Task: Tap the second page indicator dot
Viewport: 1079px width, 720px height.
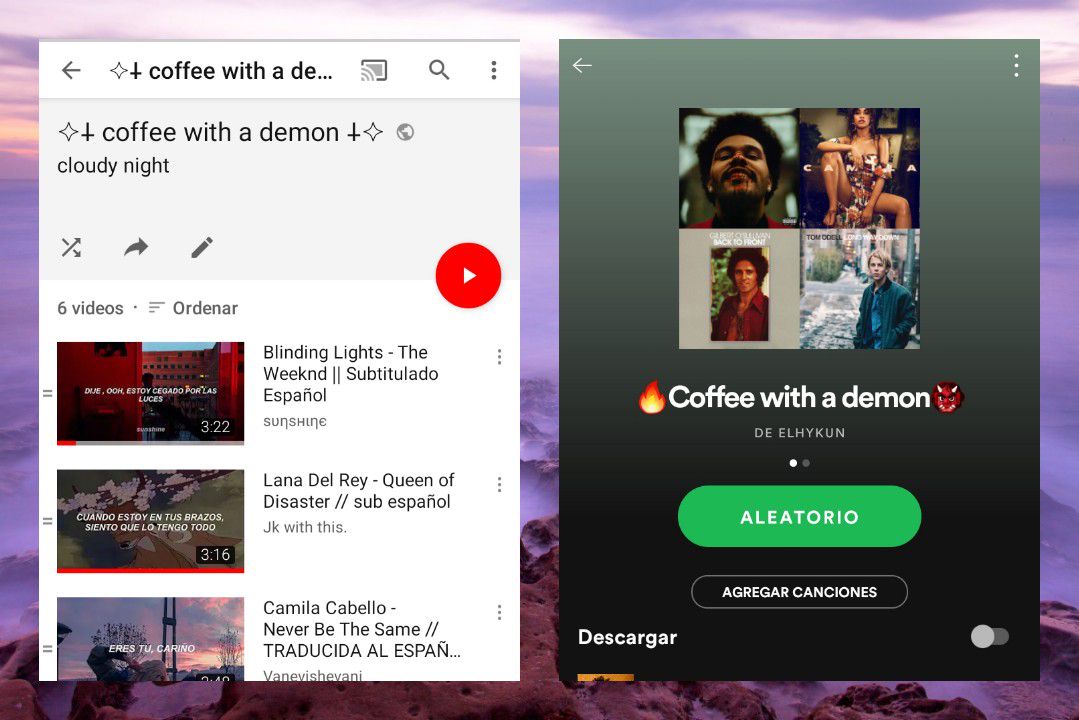Action: (x=806, y=463)
